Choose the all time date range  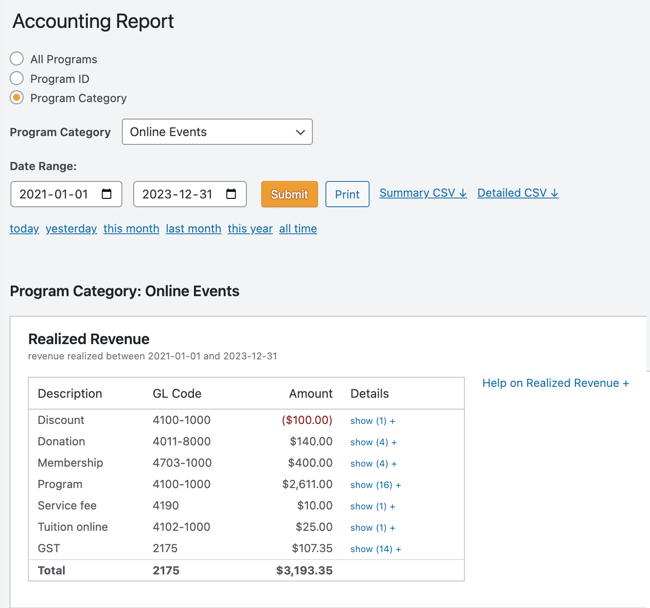298,229
